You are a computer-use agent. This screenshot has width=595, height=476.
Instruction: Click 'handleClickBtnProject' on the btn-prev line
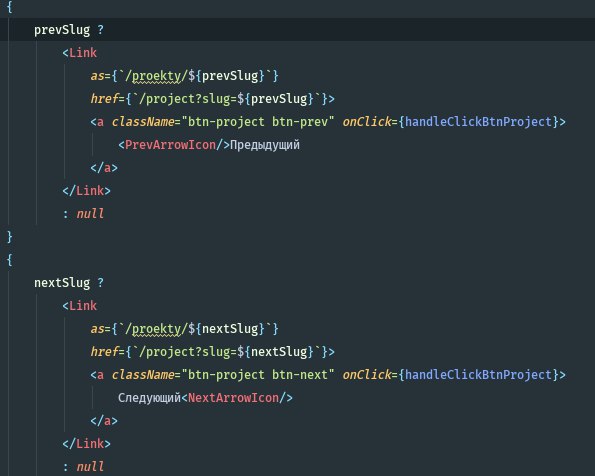pyautogui.click(x=479, y=122)
